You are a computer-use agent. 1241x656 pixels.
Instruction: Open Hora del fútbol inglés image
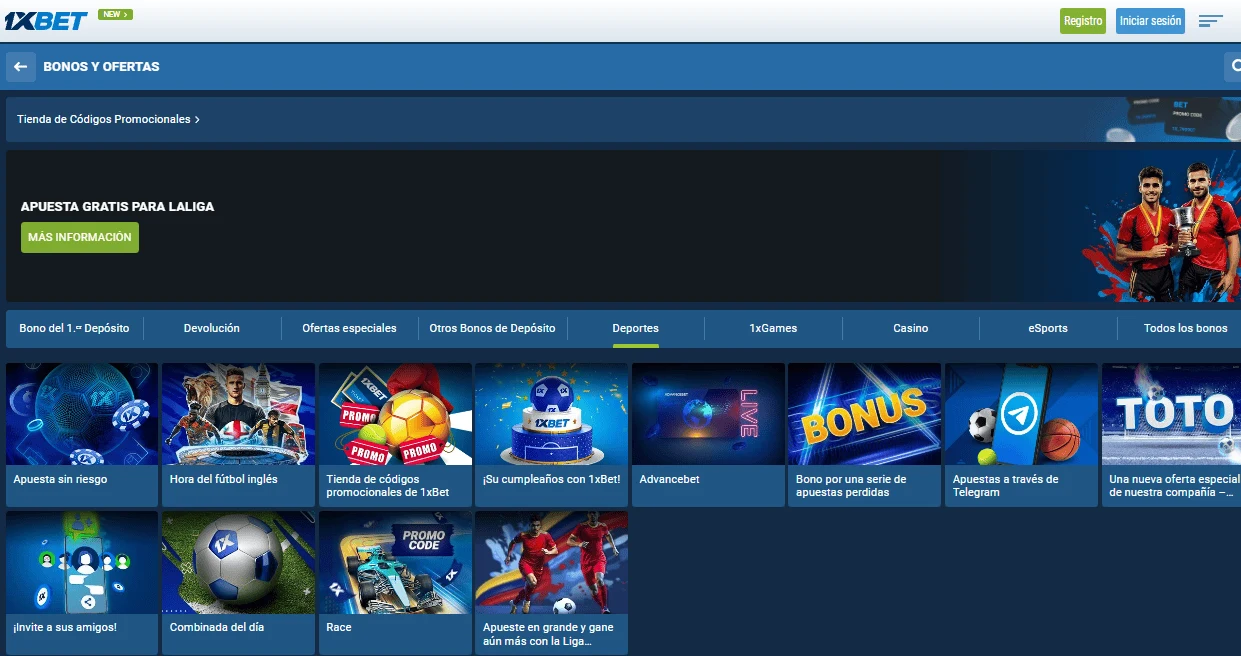coord(238,414)
